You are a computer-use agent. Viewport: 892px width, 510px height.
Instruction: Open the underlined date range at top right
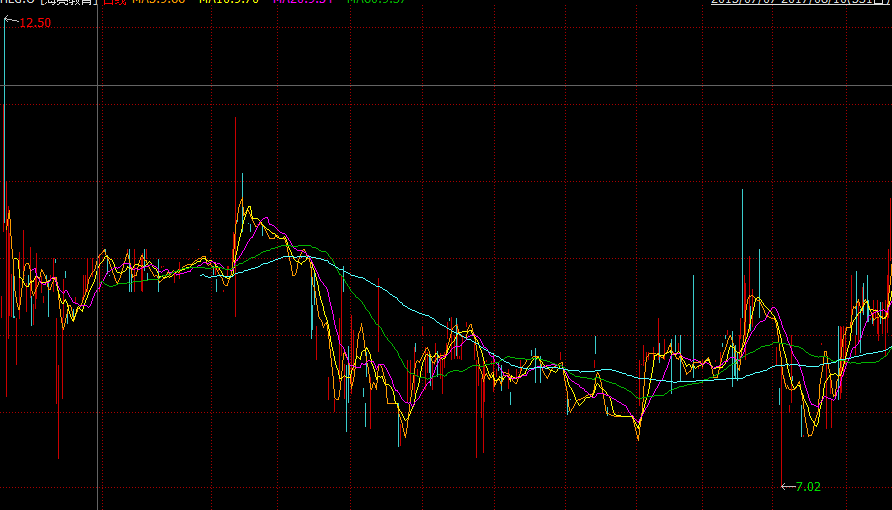[x=800, y=2]
